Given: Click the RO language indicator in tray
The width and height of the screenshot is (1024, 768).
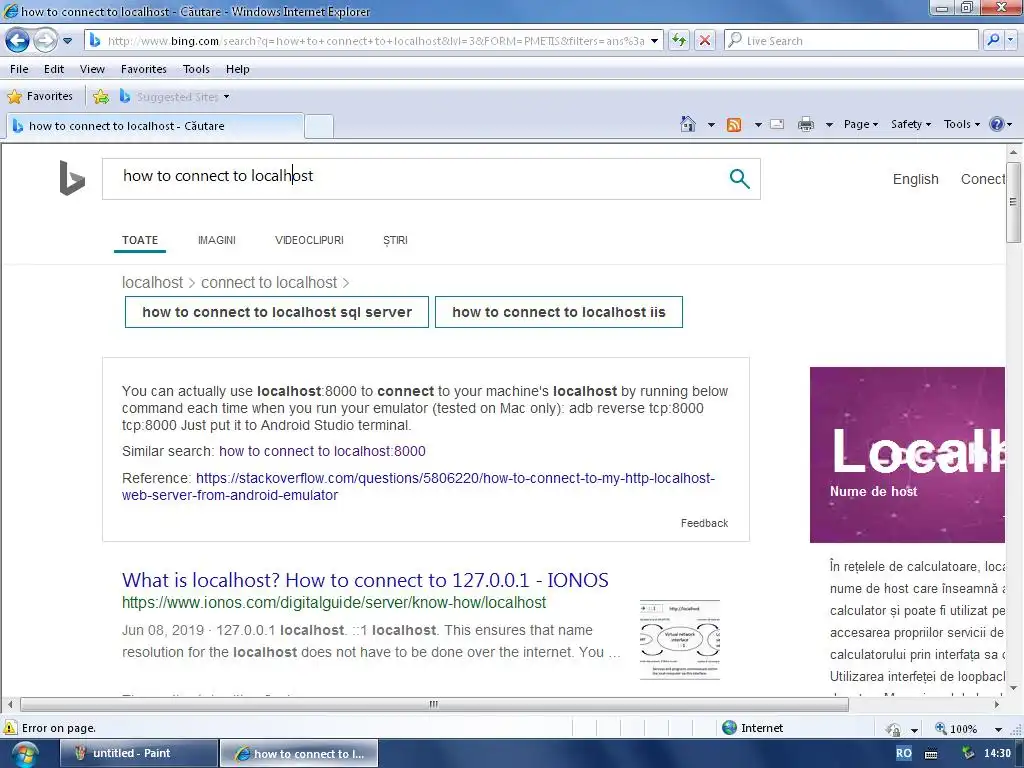Looking at the screenshot, I should click(x=904, y=753).
